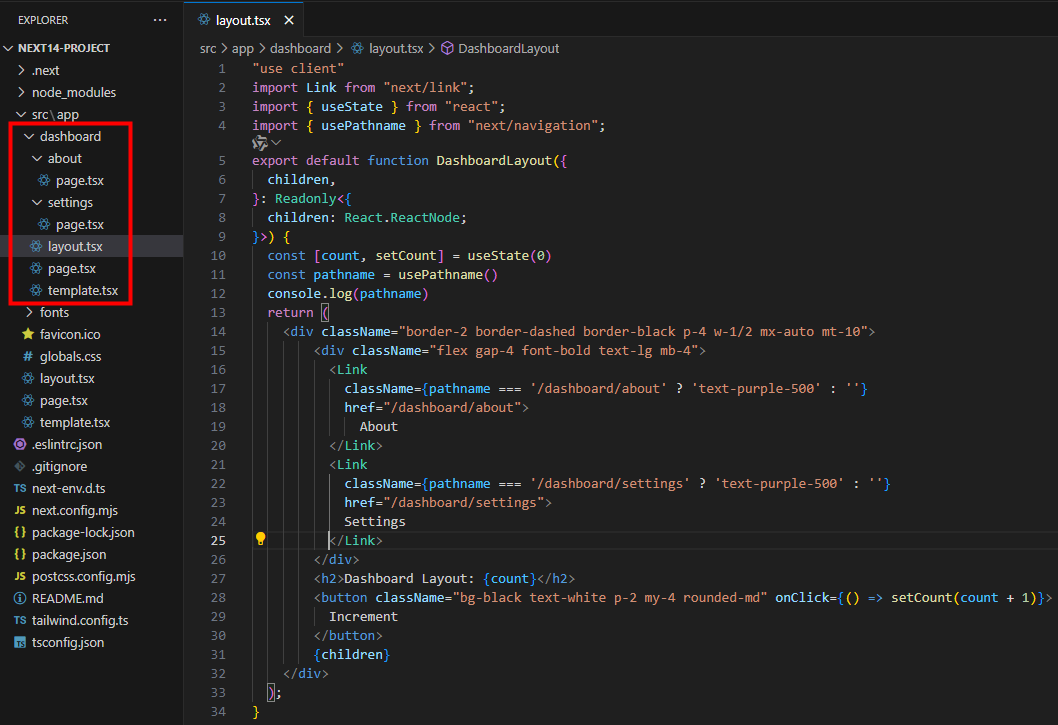Screen dimensions: 1058x725
Task: Click React.ReactNode type on line 8
Action: coord(402,217)
